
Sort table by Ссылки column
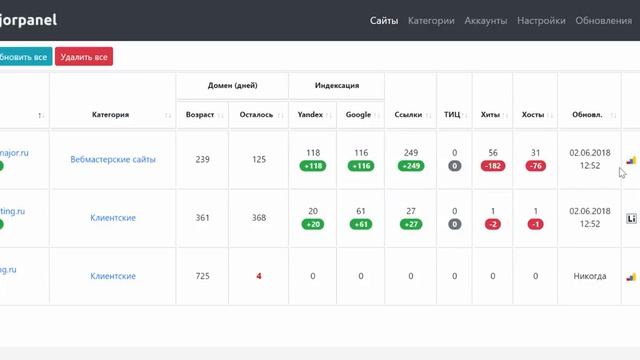click(411, 115)
